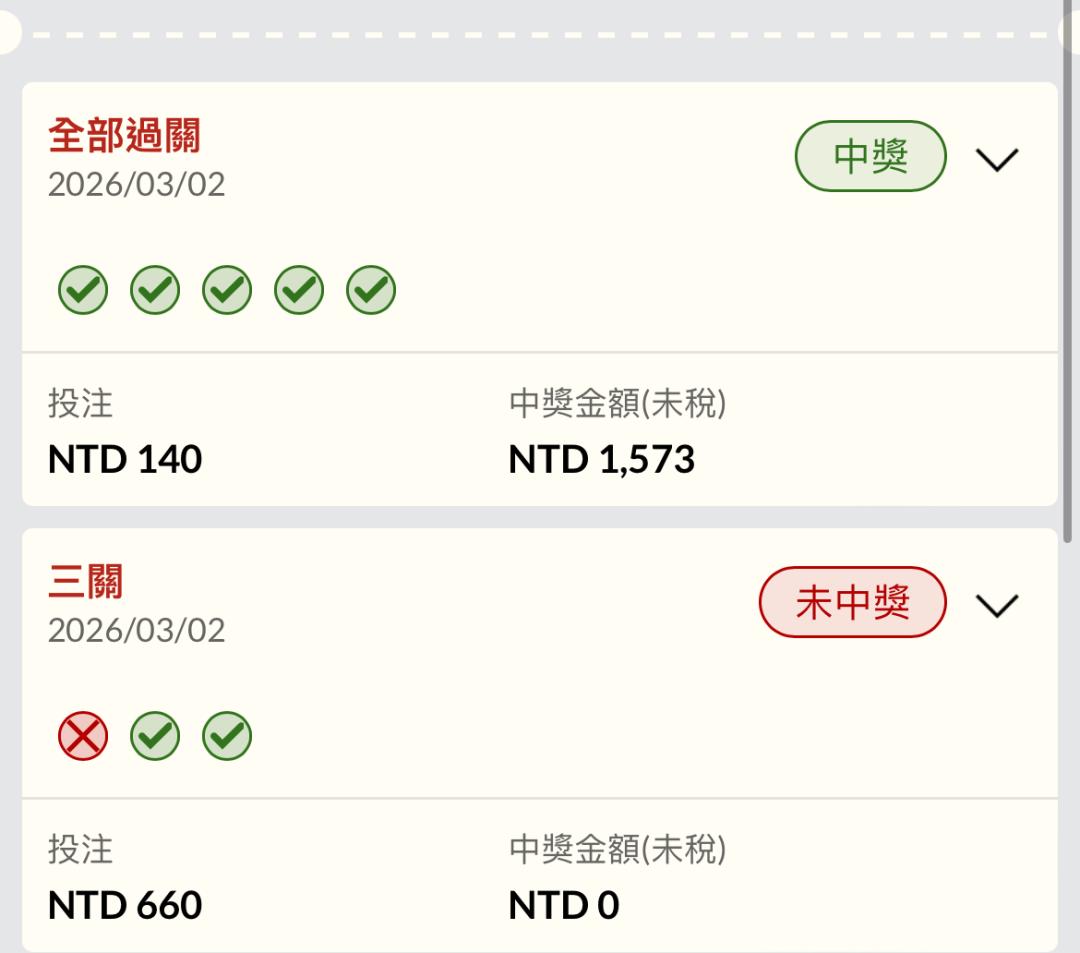
Task: Select the 全部過關 title
Action: 124,136
